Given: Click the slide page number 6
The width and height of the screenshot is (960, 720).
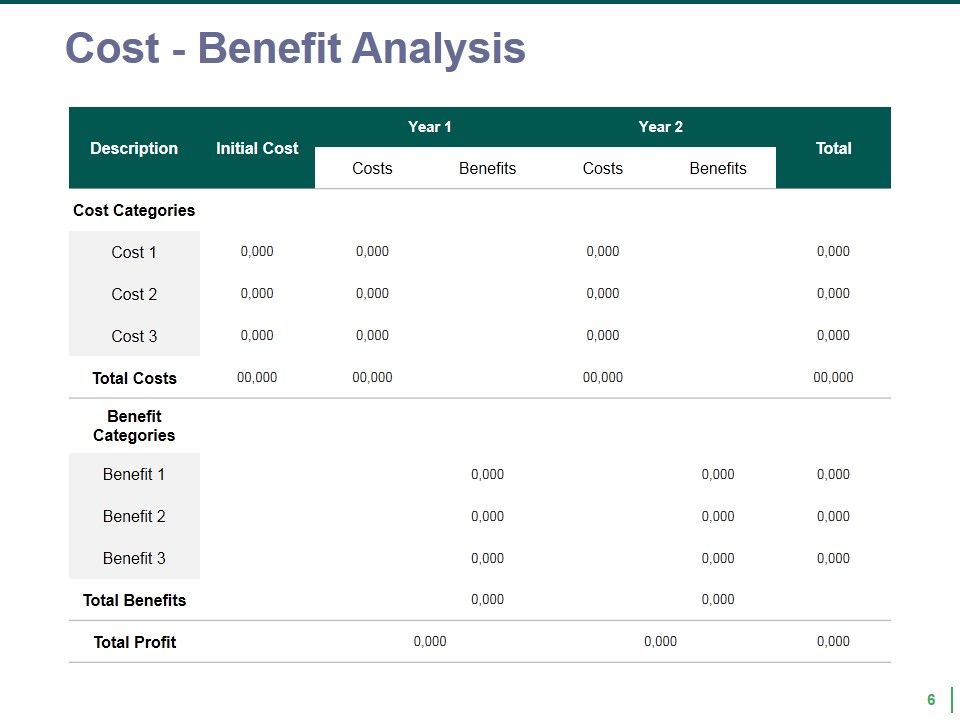Looking at the screenshot, I should [931, 700].
